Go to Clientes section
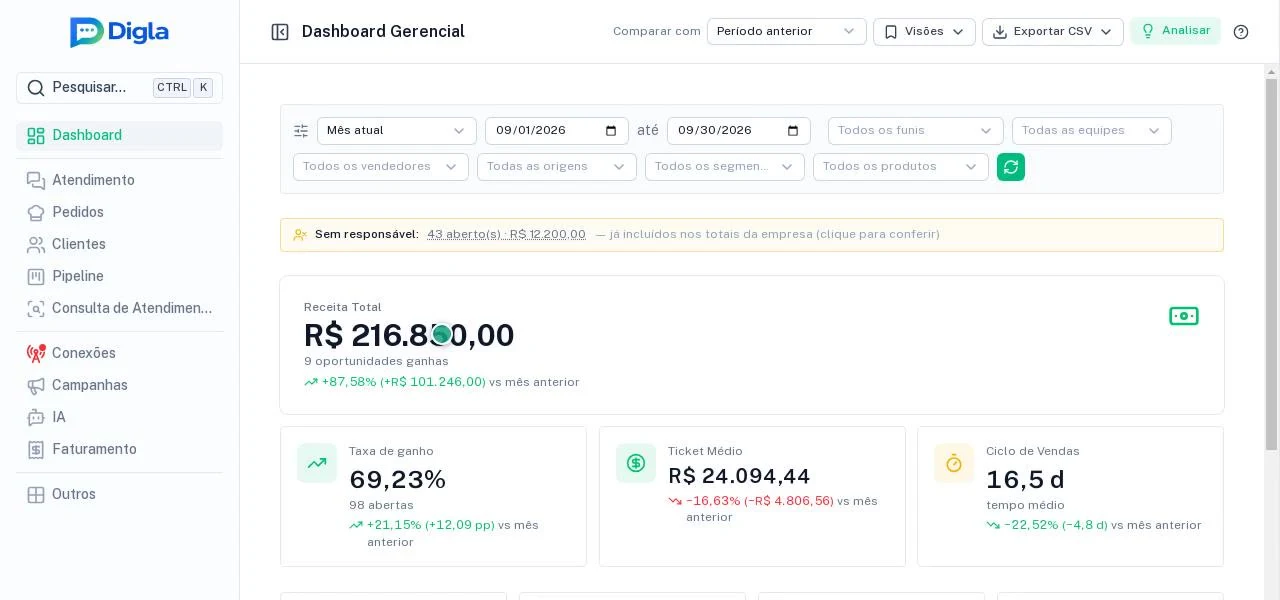The height and width of the screenshot is (600, 1280). coord(119,244)
